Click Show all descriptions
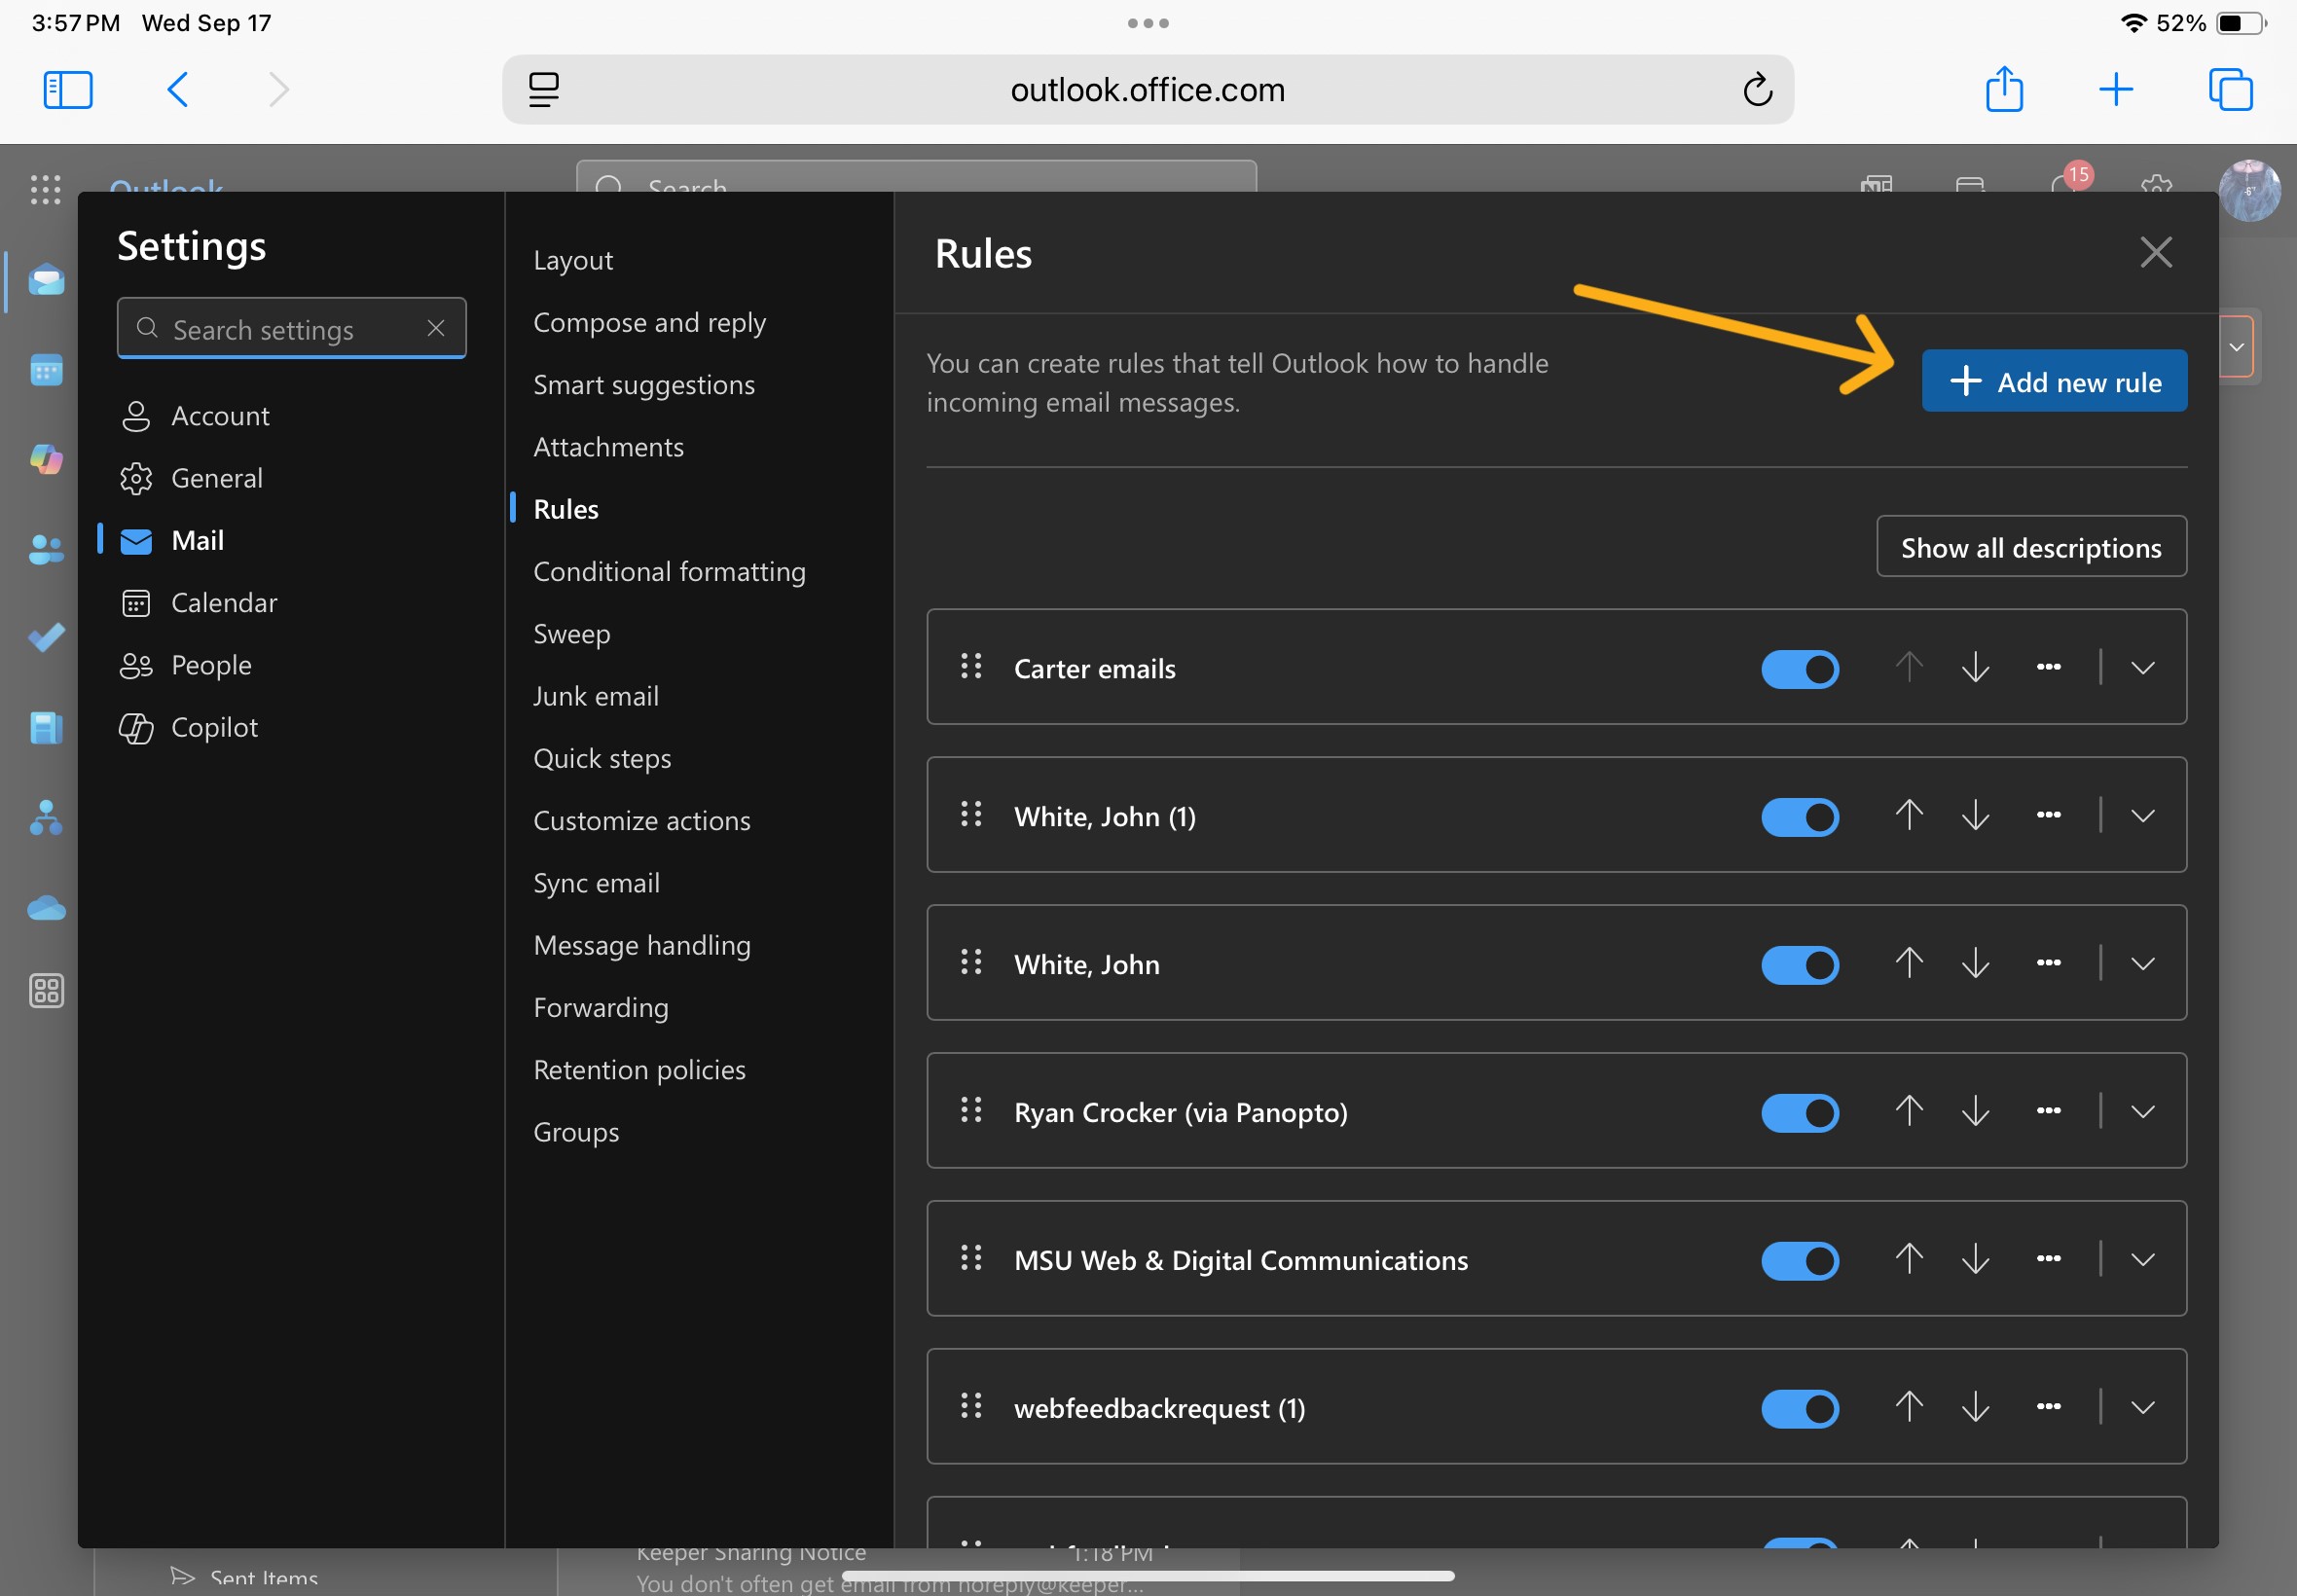This screenshot has height=1596, width=2297. (2031, 547)
